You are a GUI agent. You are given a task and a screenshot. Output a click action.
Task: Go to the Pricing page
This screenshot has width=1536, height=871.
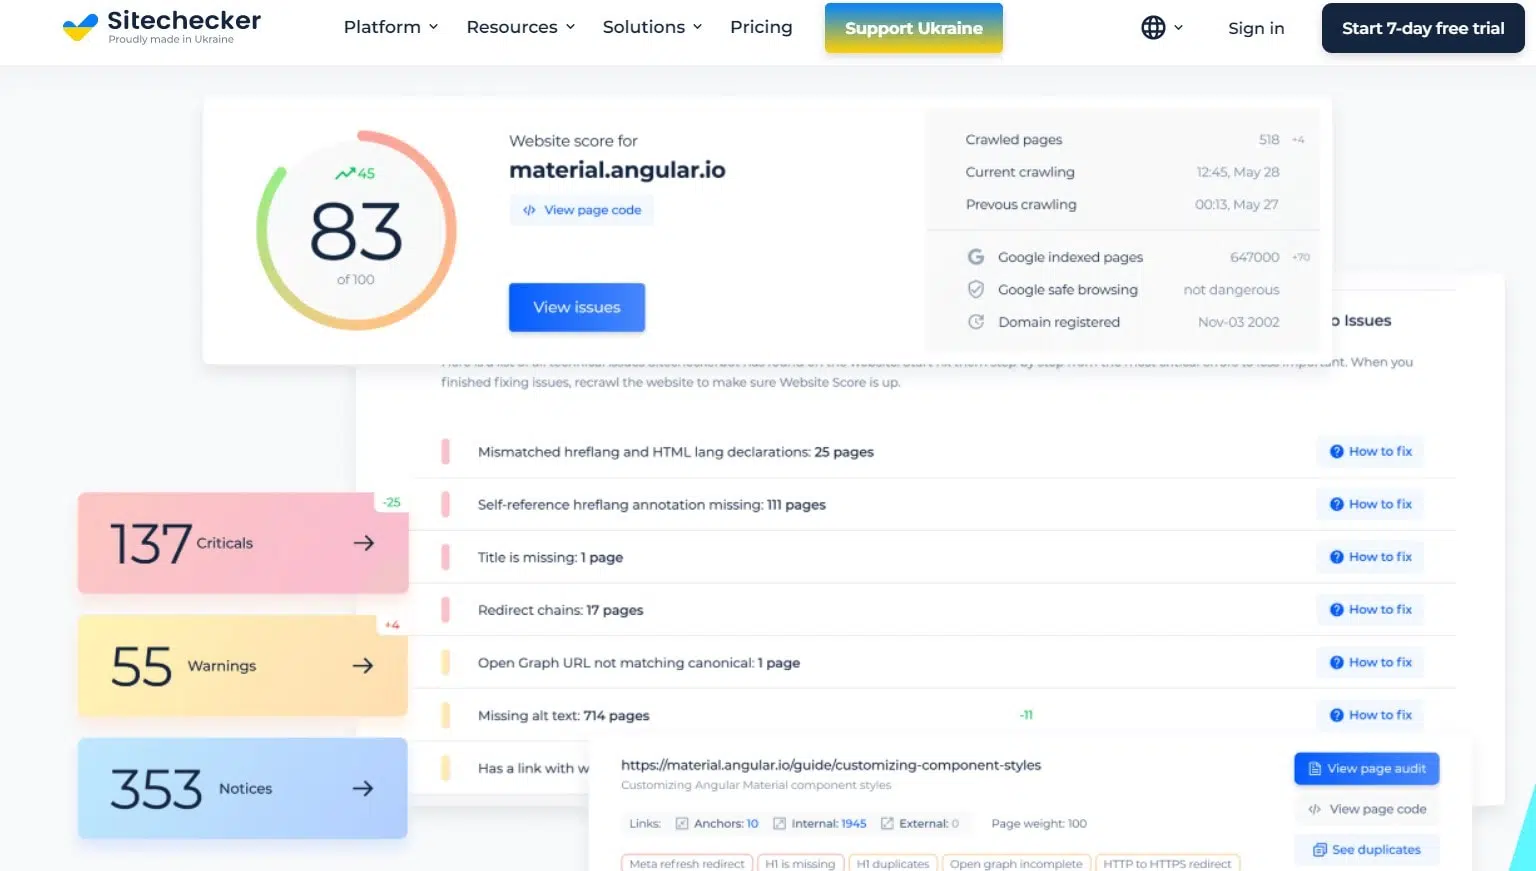tap(761, 27)
